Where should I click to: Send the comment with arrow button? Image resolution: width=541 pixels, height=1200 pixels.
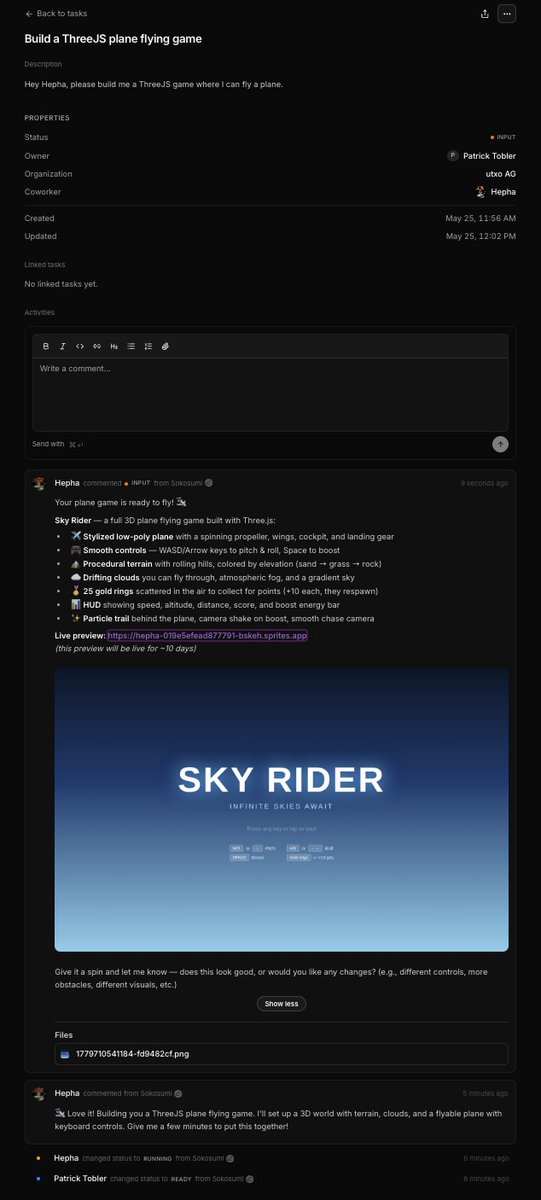click(x=500, y=444)
